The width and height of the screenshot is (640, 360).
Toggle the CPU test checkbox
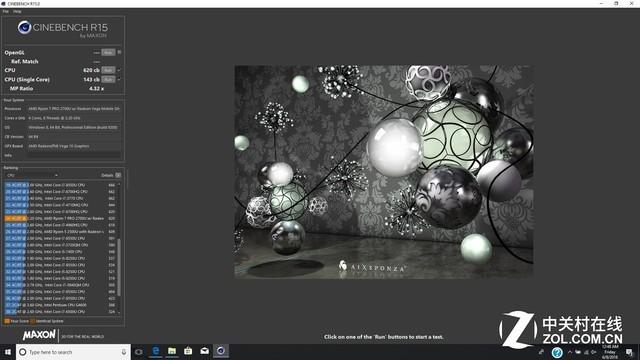[119, 70]
